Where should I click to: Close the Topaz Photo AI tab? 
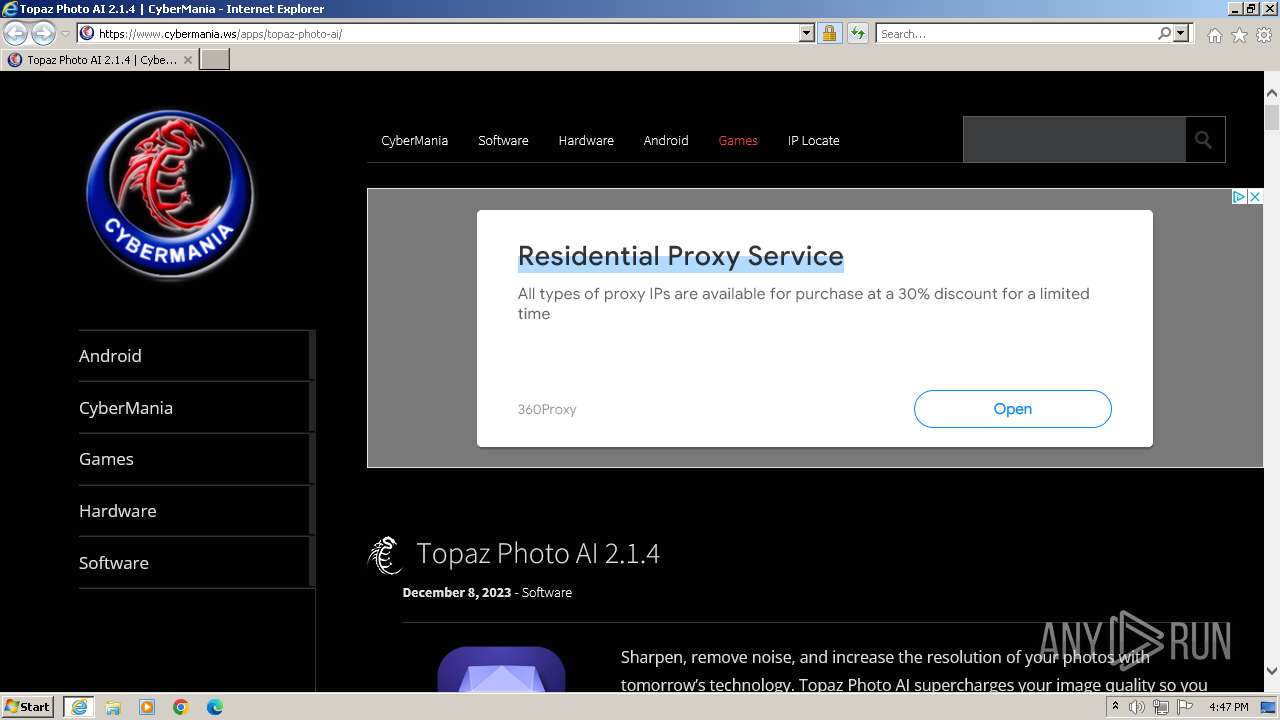187,60
